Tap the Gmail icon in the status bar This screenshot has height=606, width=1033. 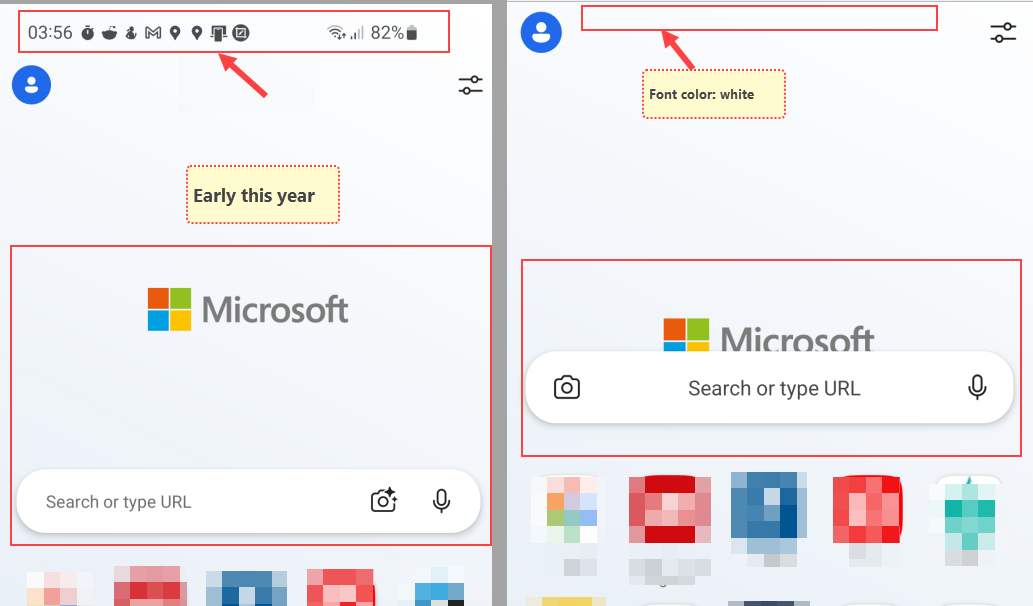[153, 32]
